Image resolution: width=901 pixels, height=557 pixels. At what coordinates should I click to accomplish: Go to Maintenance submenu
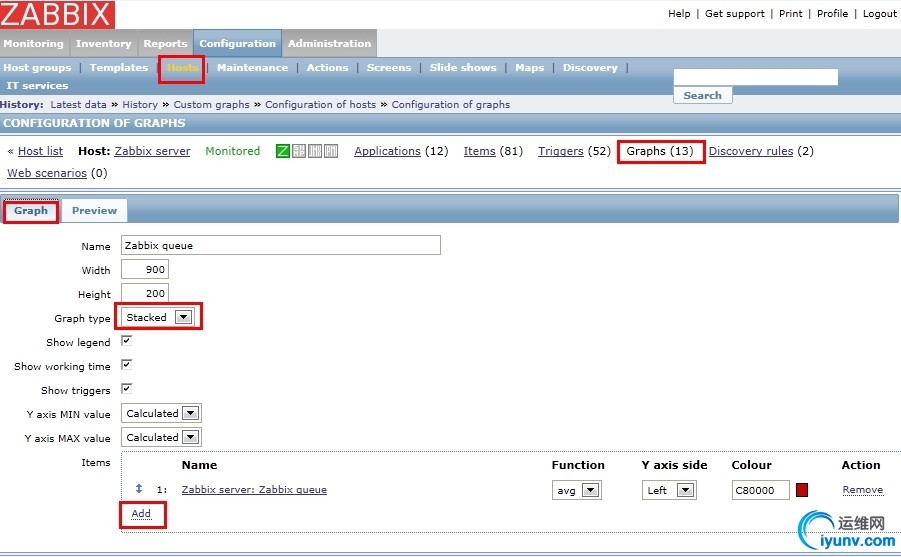point(252,68)
